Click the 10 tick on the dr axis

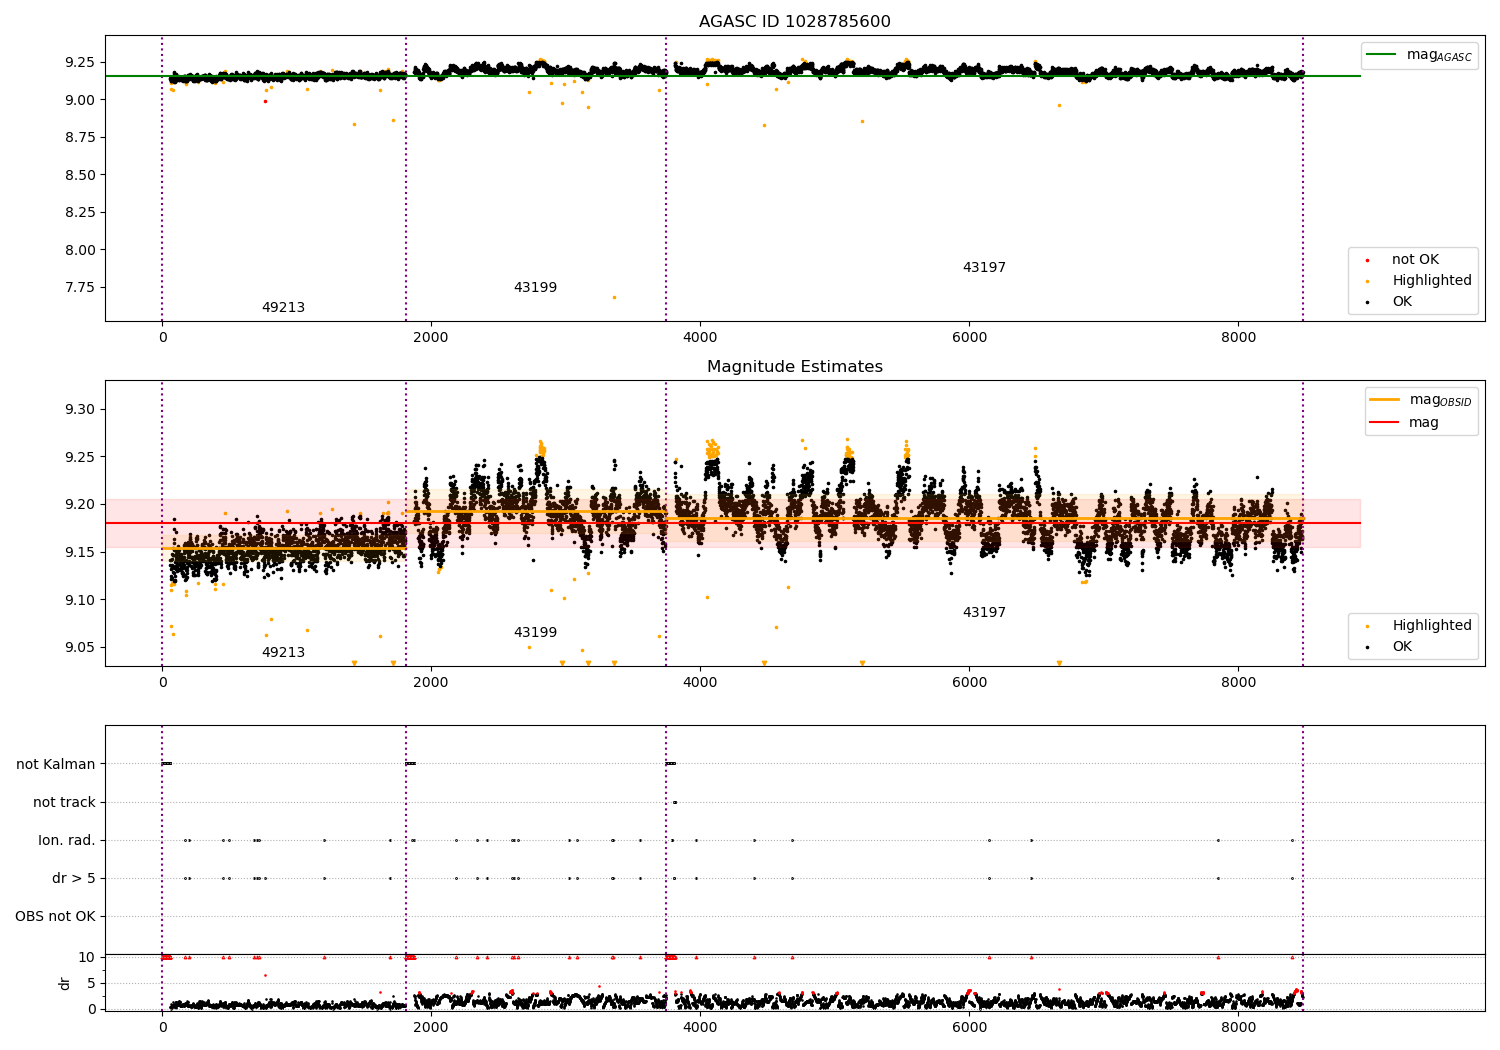[87, 958]
